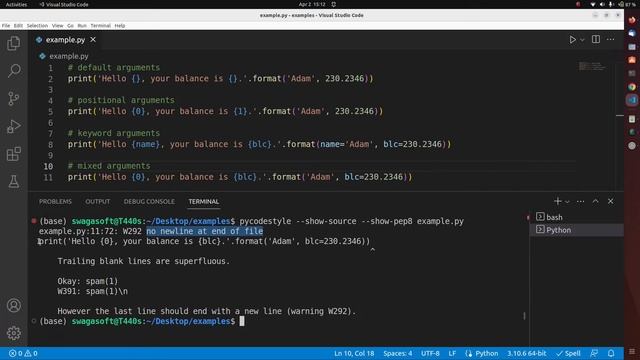Open the View menu
The image size is (640, 360).
58,26
